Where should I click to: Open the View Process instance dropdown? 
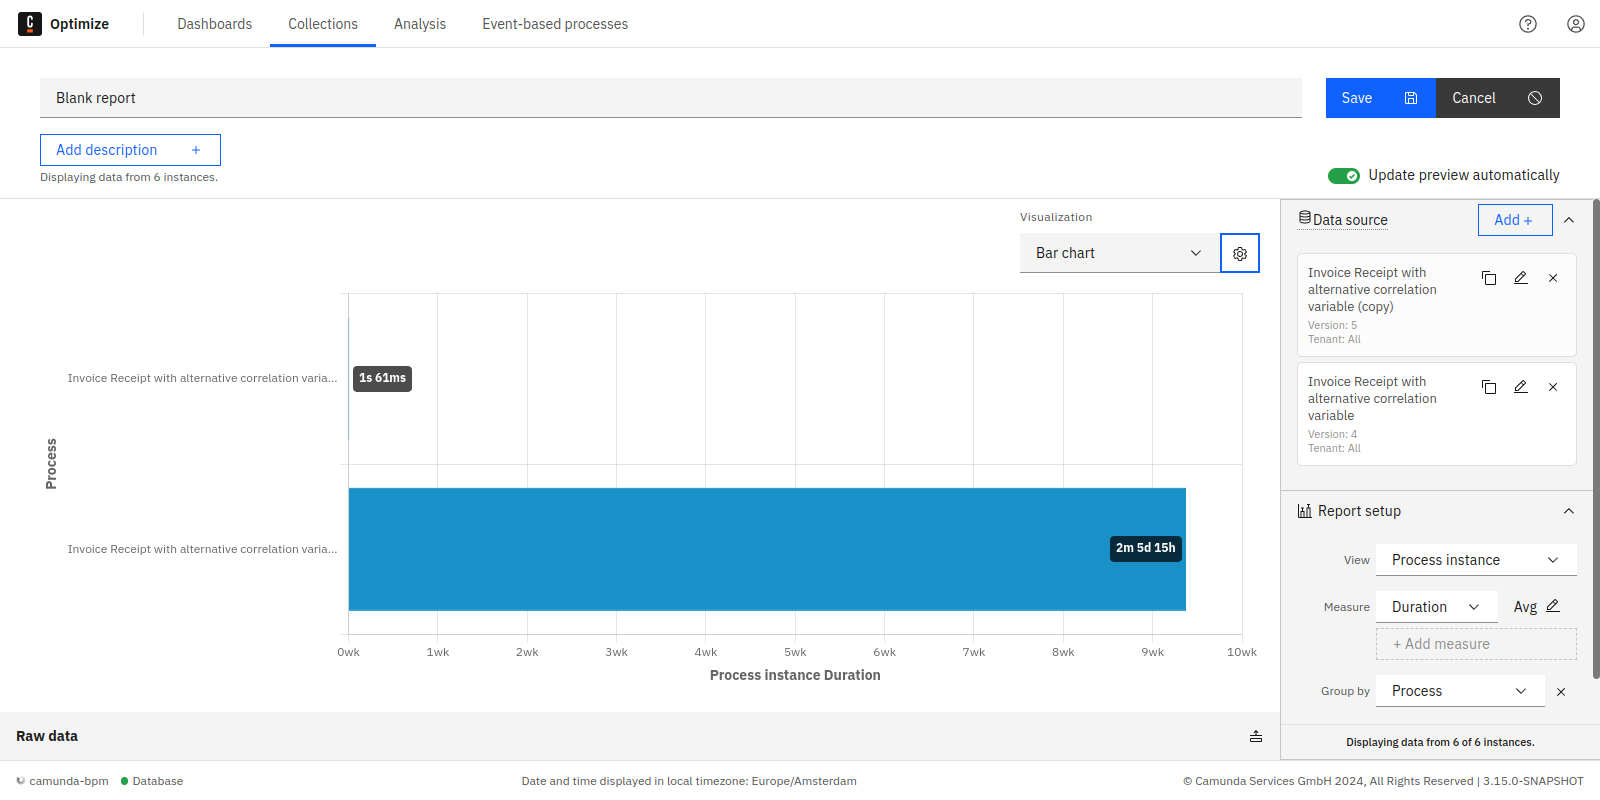click(x=1475, y=560)
